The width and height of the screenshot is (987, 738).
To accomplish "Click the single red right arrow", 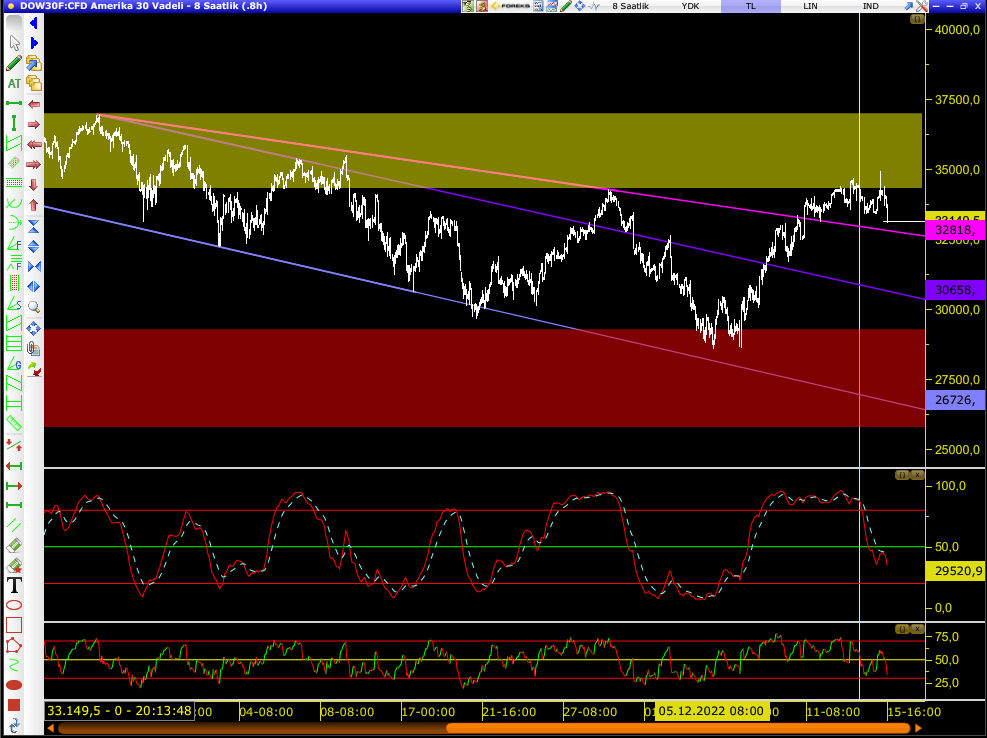I will [x=34, y=124].
